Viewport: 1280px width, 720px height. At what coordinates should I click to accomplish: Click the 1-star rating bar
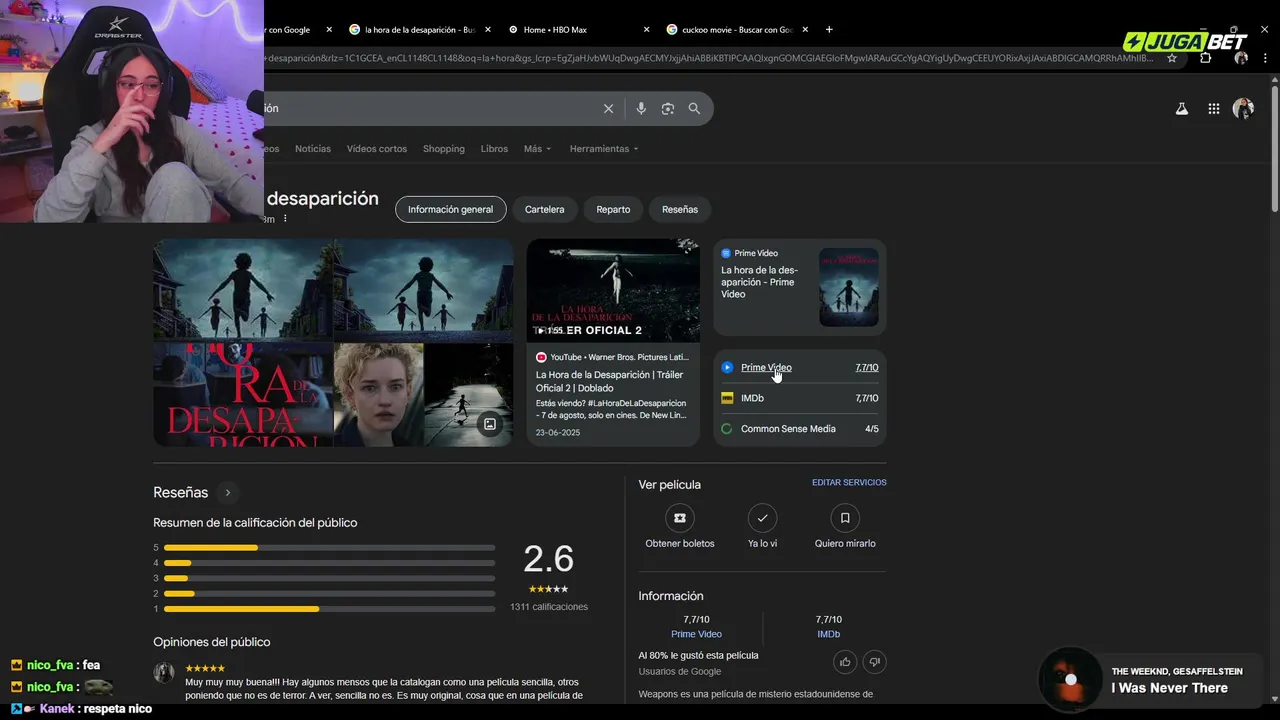tap(329, 608)
